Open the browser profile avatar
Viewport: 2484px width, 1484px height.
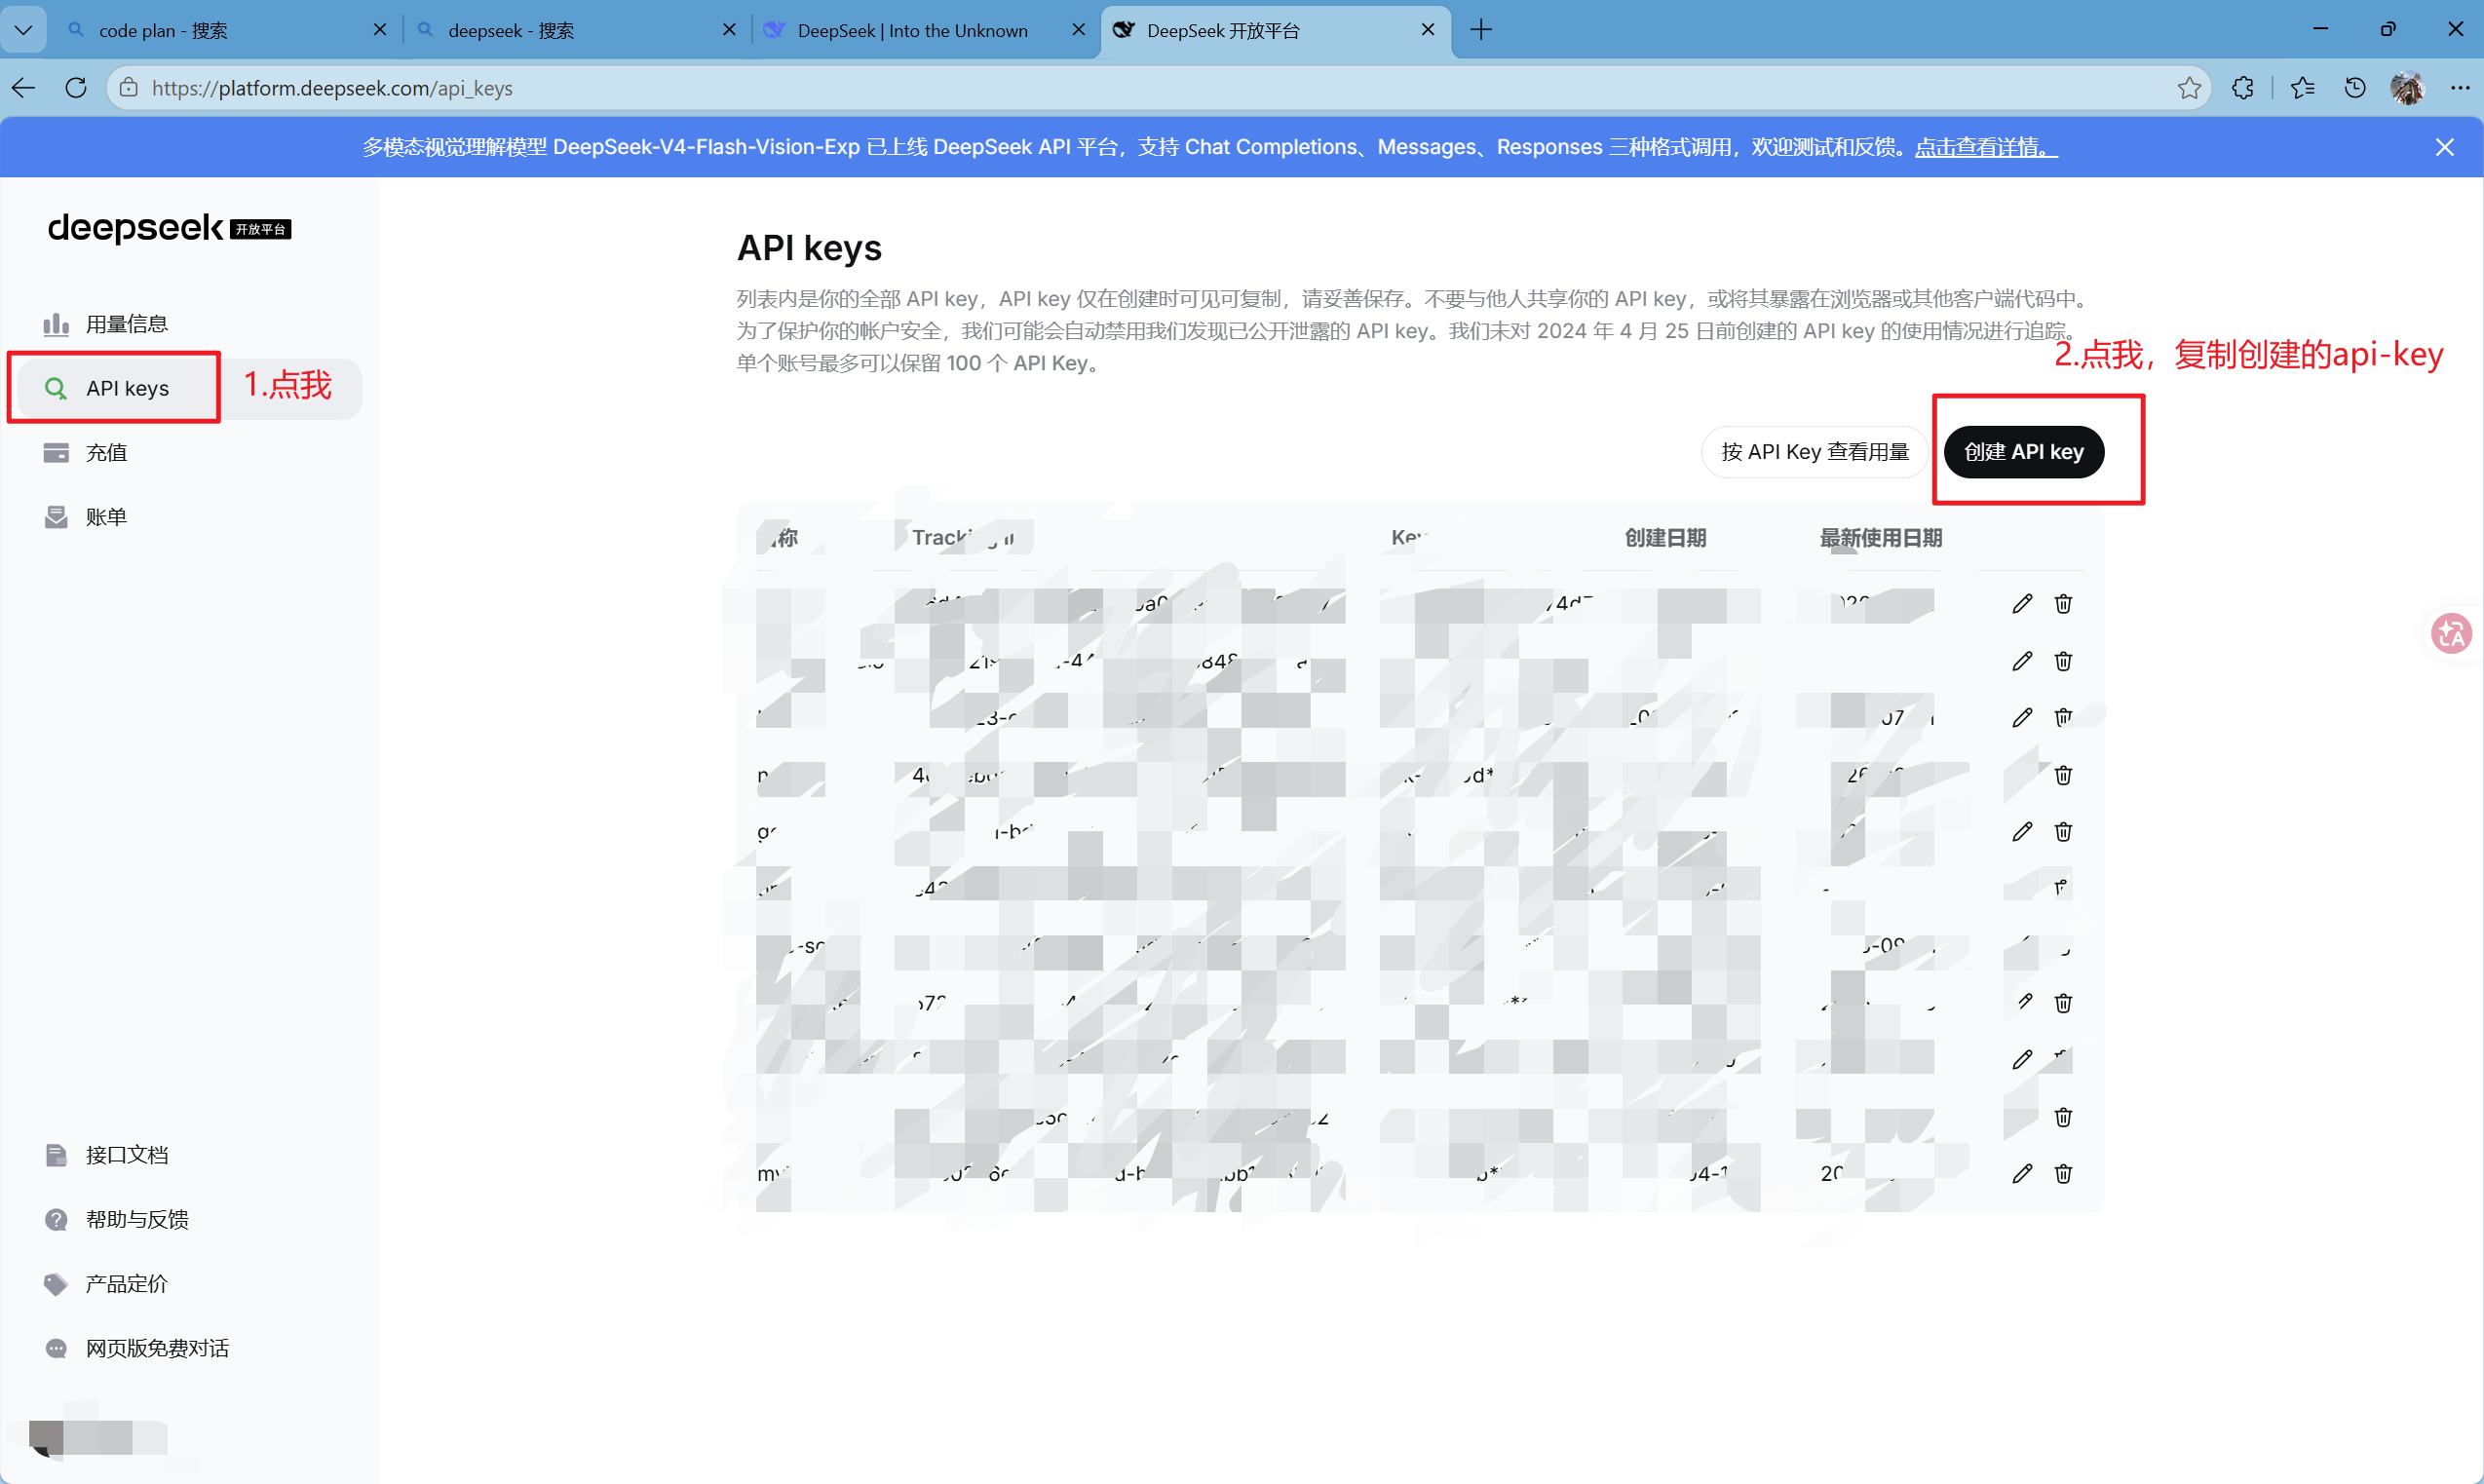pyautogui.click(x=2407, y=88)
